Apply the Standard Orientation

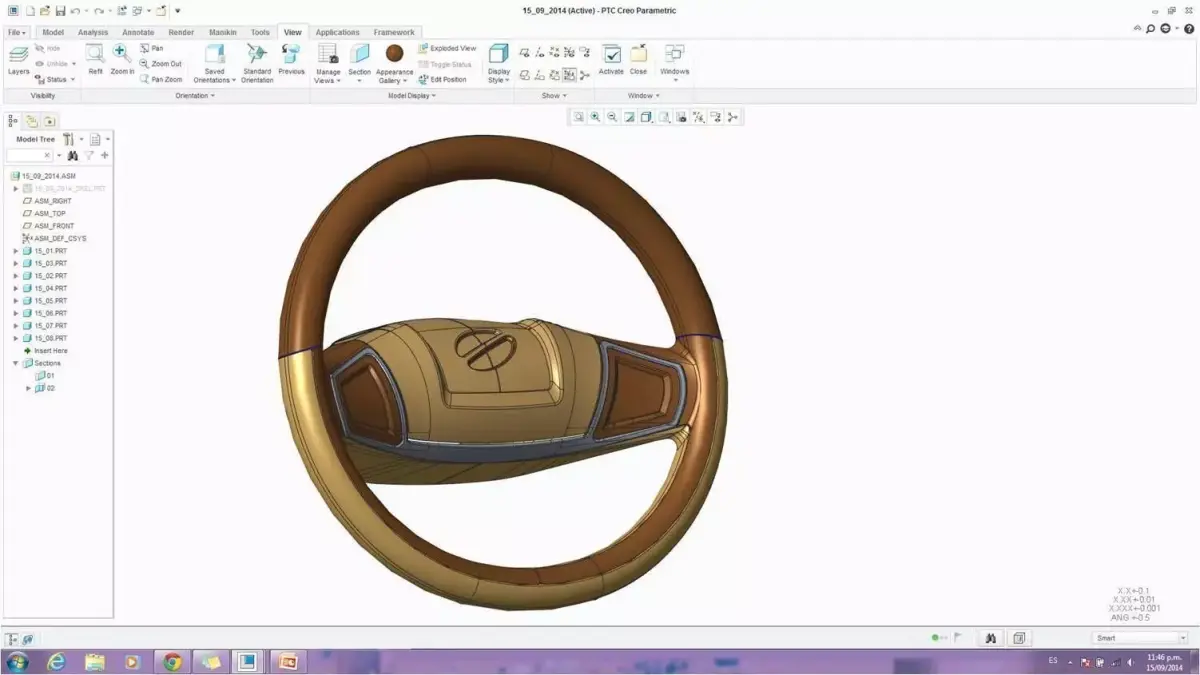click(257, 63)
